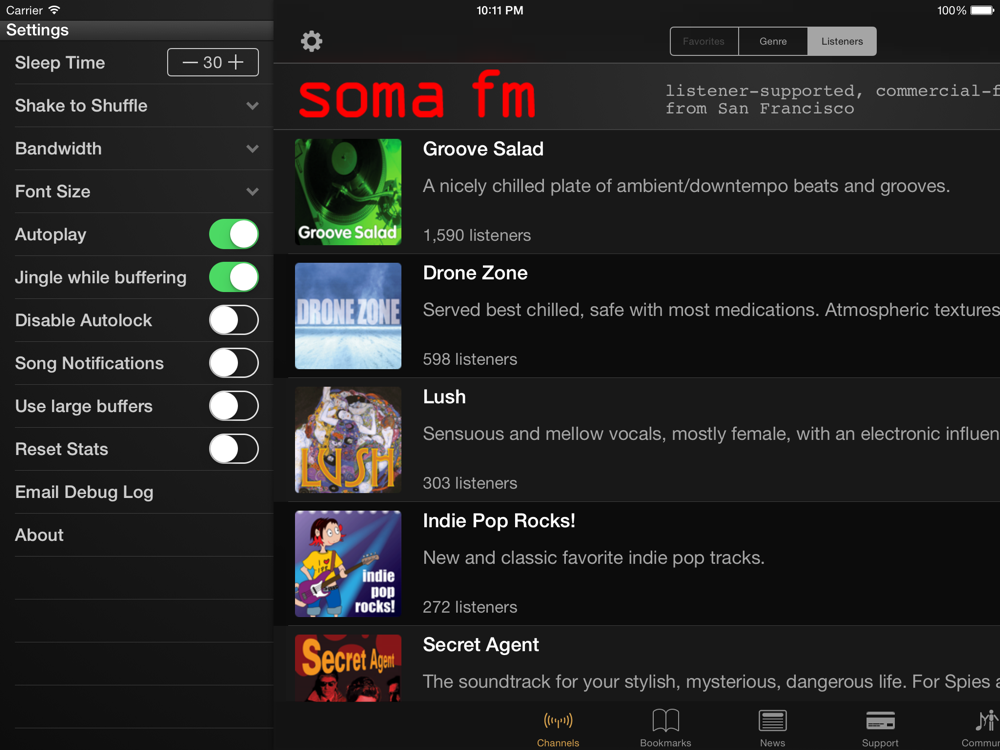Tap the Channels broadcast icon
This screenshot has width=1000, height=750.
pos(558,721)
